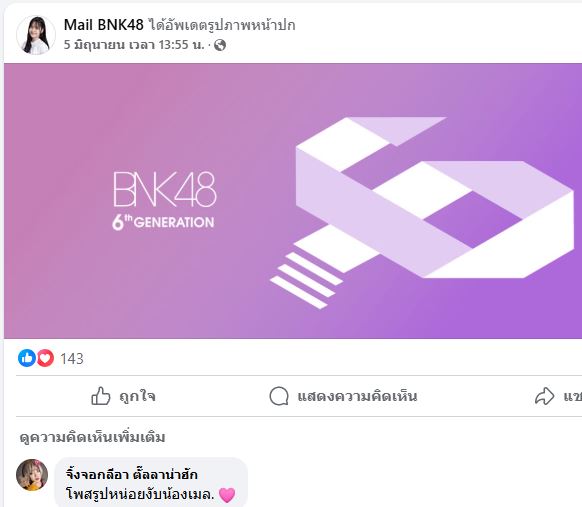This screenshot has height=507, width=582.
Task: Click the thumbs-up icon beside ถูกใจ
Action: coord(101,396)
